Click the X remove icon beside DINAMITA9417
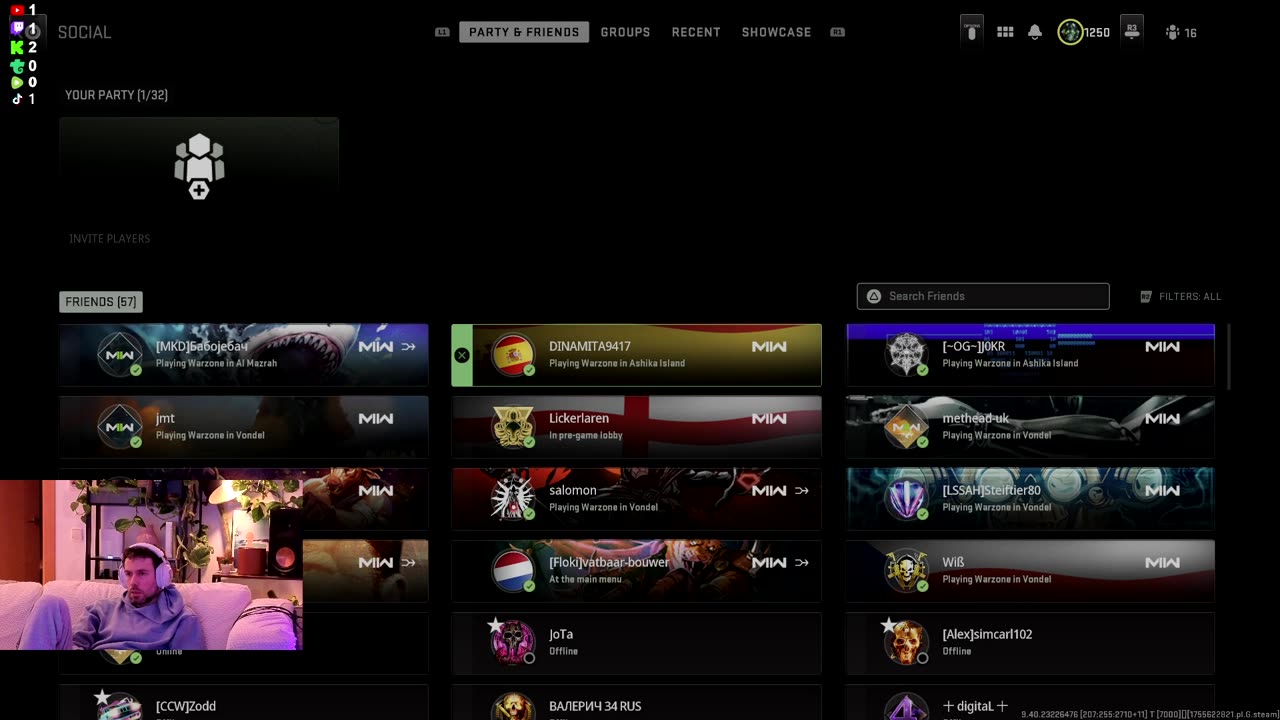 (461, 355)
